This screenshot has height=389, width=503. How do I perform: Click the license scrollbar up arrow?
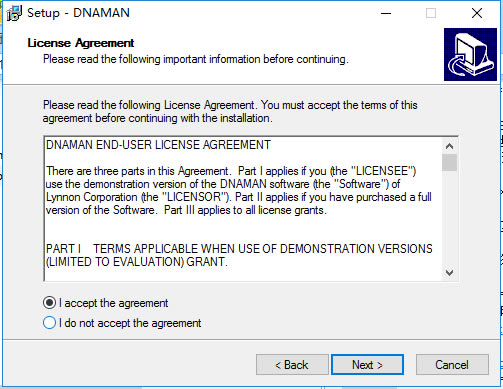point(449,146)
